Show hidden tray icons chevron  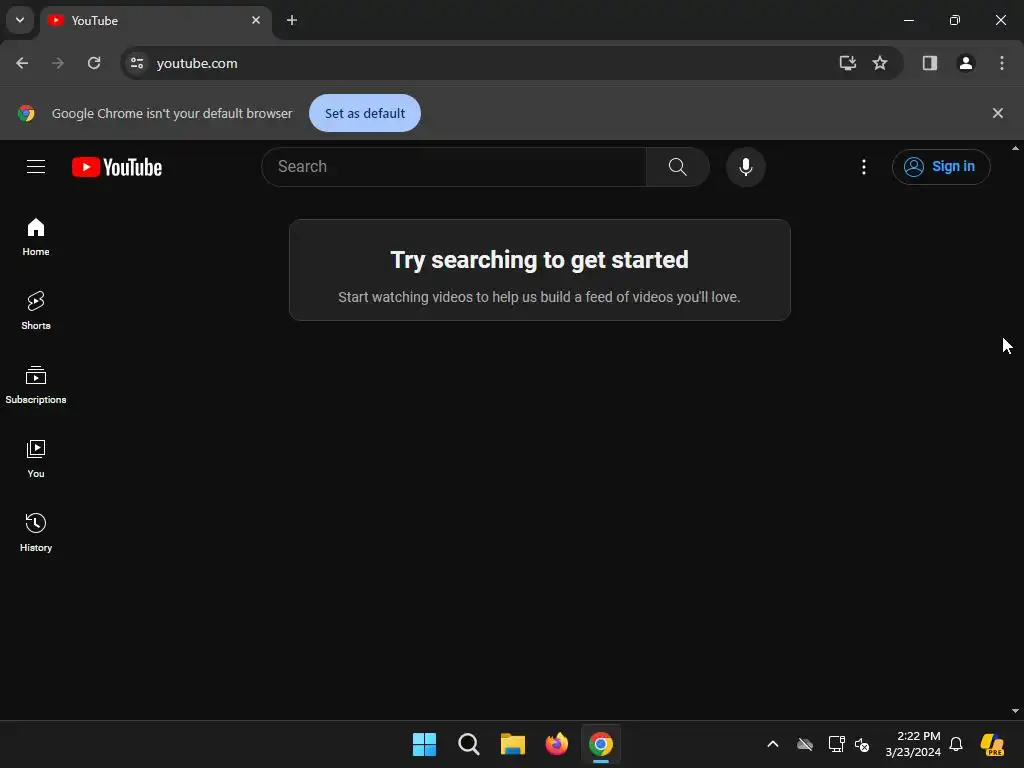point(772,744)
